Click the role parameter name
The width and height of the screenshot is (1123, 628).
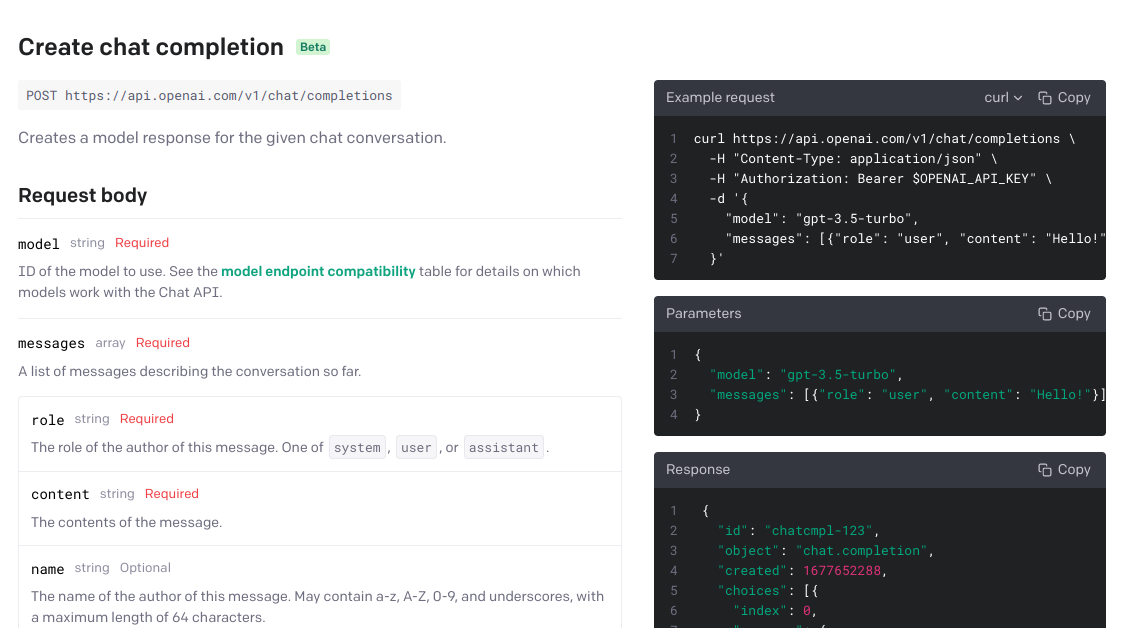tap(48, 420)
